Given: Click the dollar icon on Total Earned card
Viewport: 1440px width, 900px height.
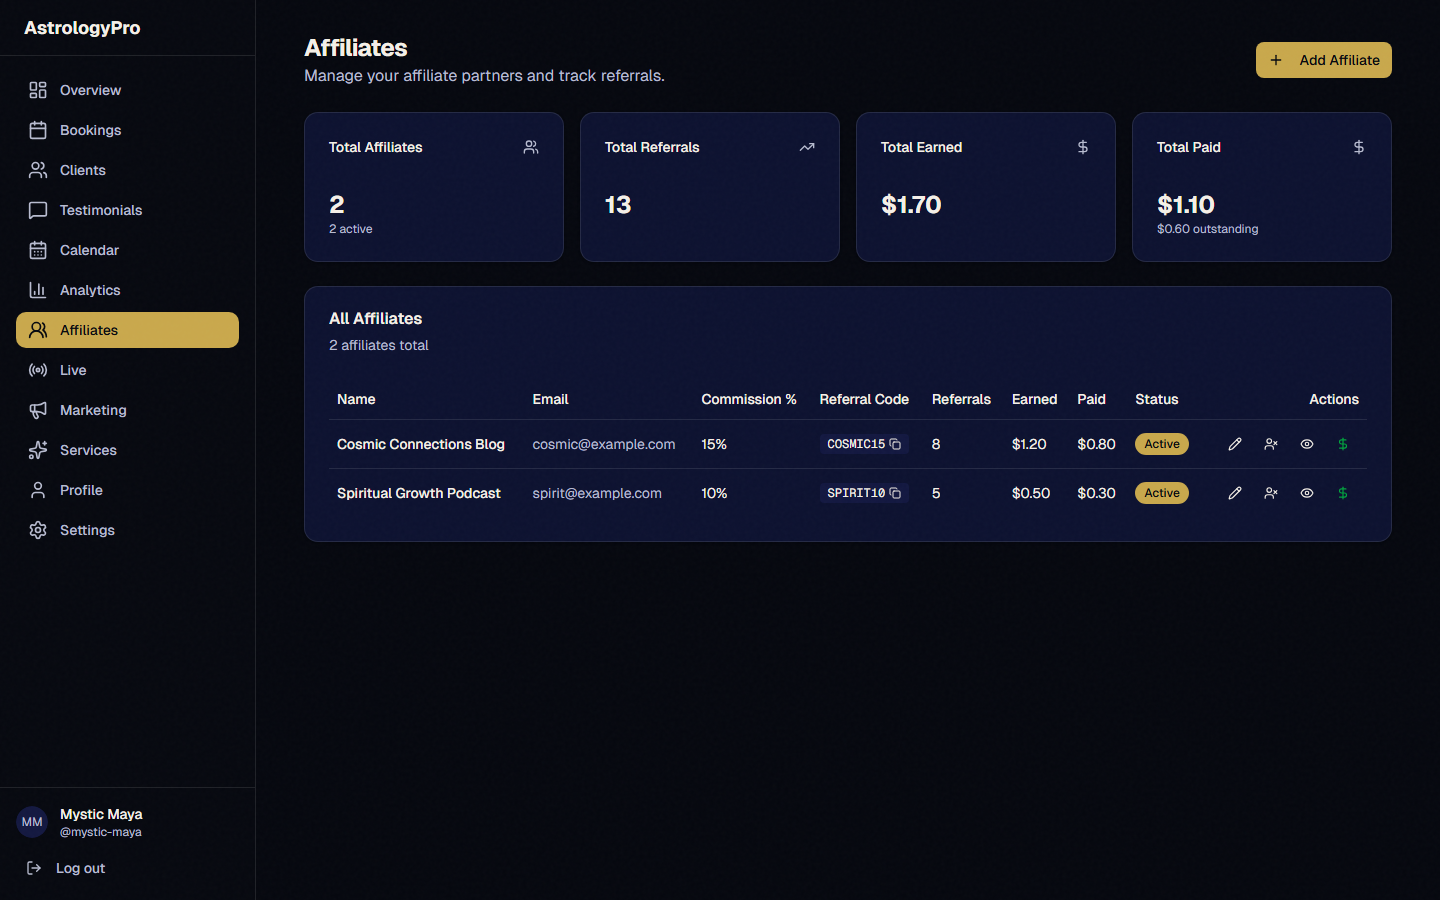Looking at the screenshot, I should tap(1083, 147).
